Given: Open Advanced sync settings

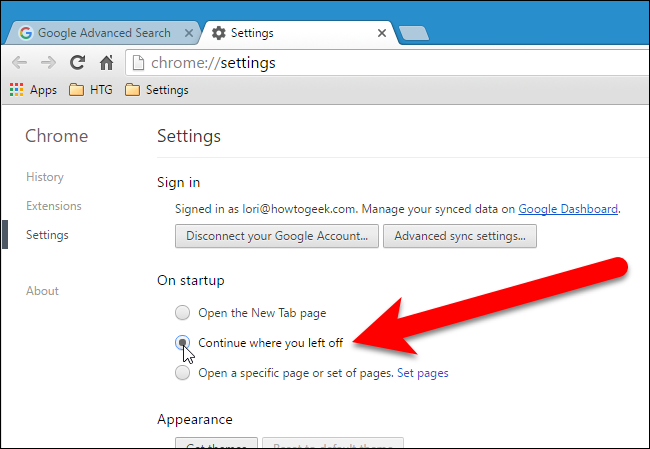Looking at the screenshot, I should (x=461, y=237).
